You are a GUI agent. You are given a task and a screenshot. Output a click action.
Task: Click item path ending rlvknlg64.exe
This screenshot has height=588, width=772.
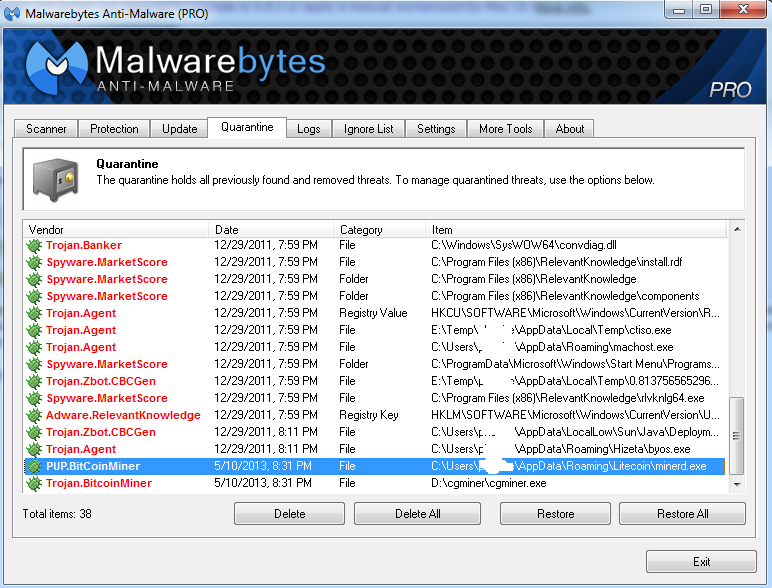pos(568,398)
